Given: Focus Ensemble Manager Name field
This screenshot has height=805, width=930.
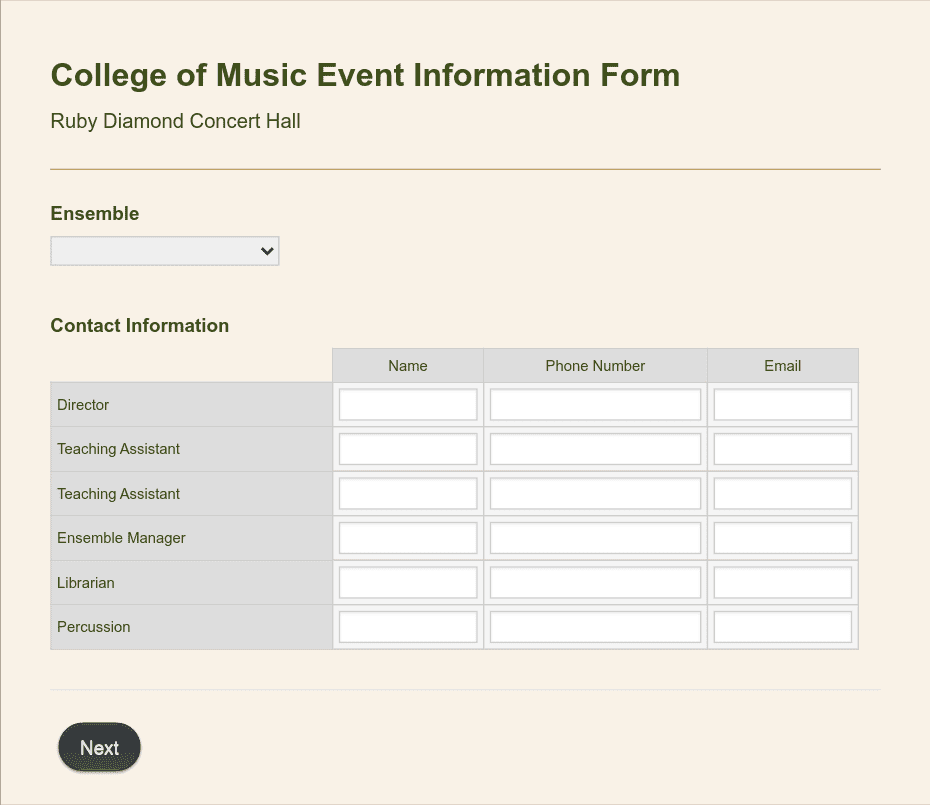Looking at the screenshot, I should (408, 538).
